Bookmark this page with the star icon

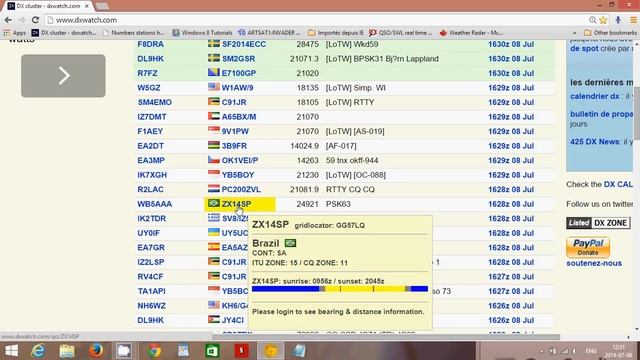click(x=603, y=20)
